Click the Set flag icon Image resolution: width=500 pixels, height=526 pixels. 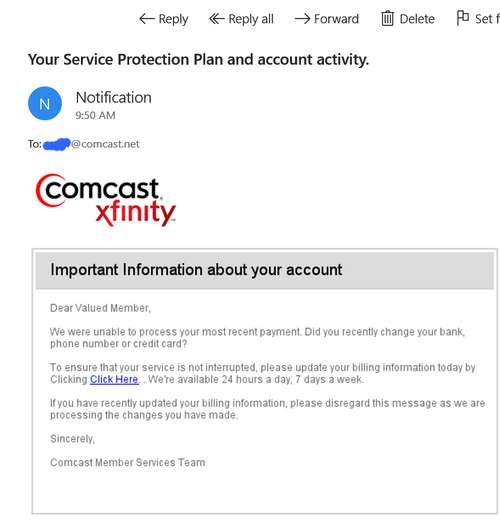point(463,18)
